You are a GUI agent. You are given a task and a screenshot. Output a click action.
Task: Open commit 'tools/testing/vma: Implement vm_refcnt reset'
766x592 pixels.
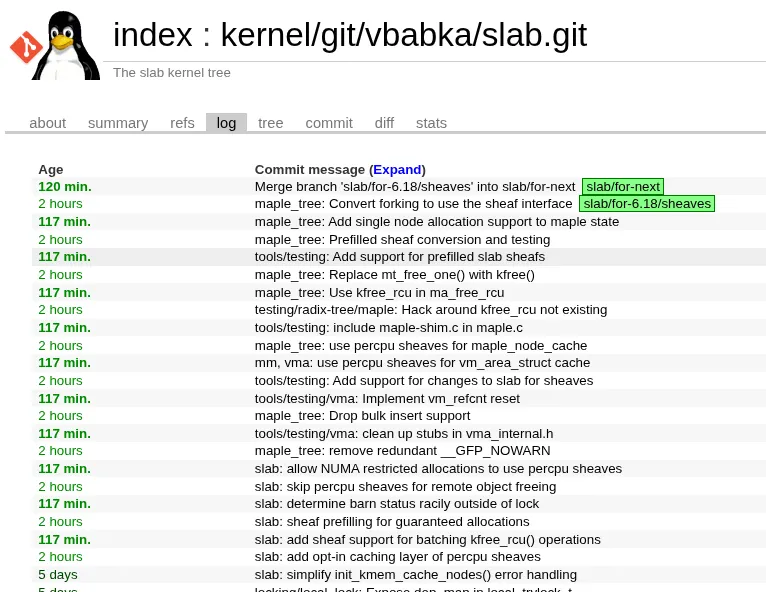[x=387, y=398]
